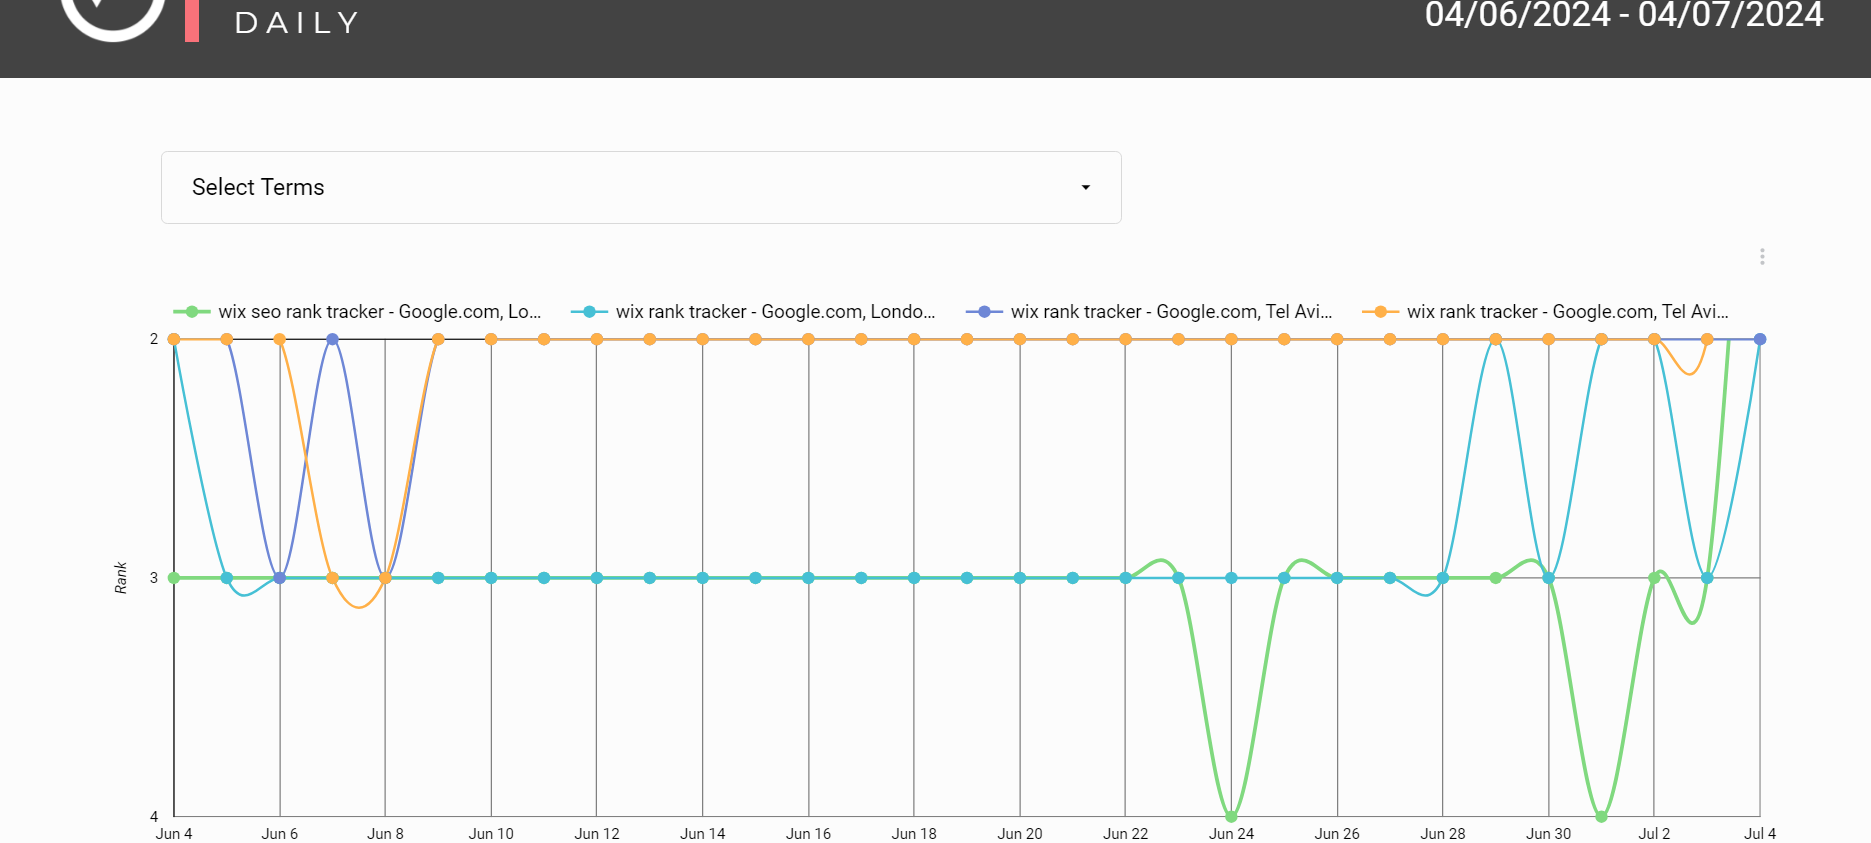The image size is (1871, 843).
Task: Click the Jun 16 x-axis label
Action: [808, 834]
